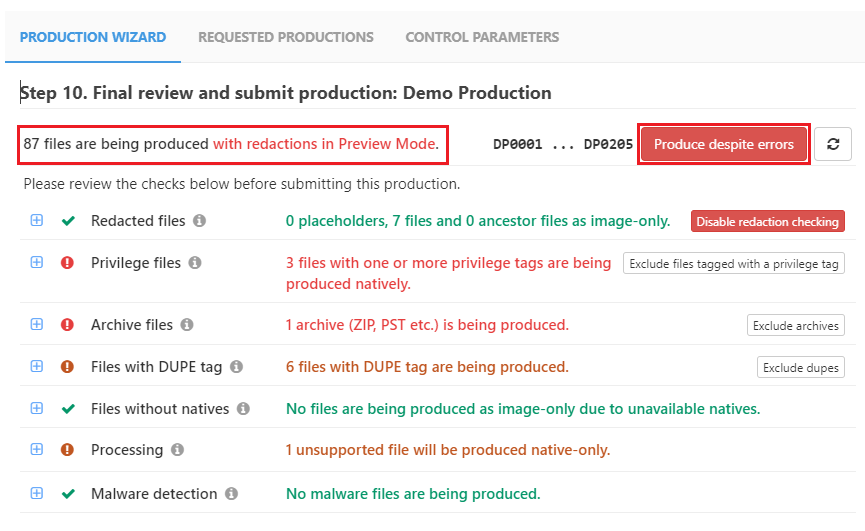The height and width of the screenshot is (531, 865).
Task: Click 6 files with DUPE tag message
Action: coord(427,367)
